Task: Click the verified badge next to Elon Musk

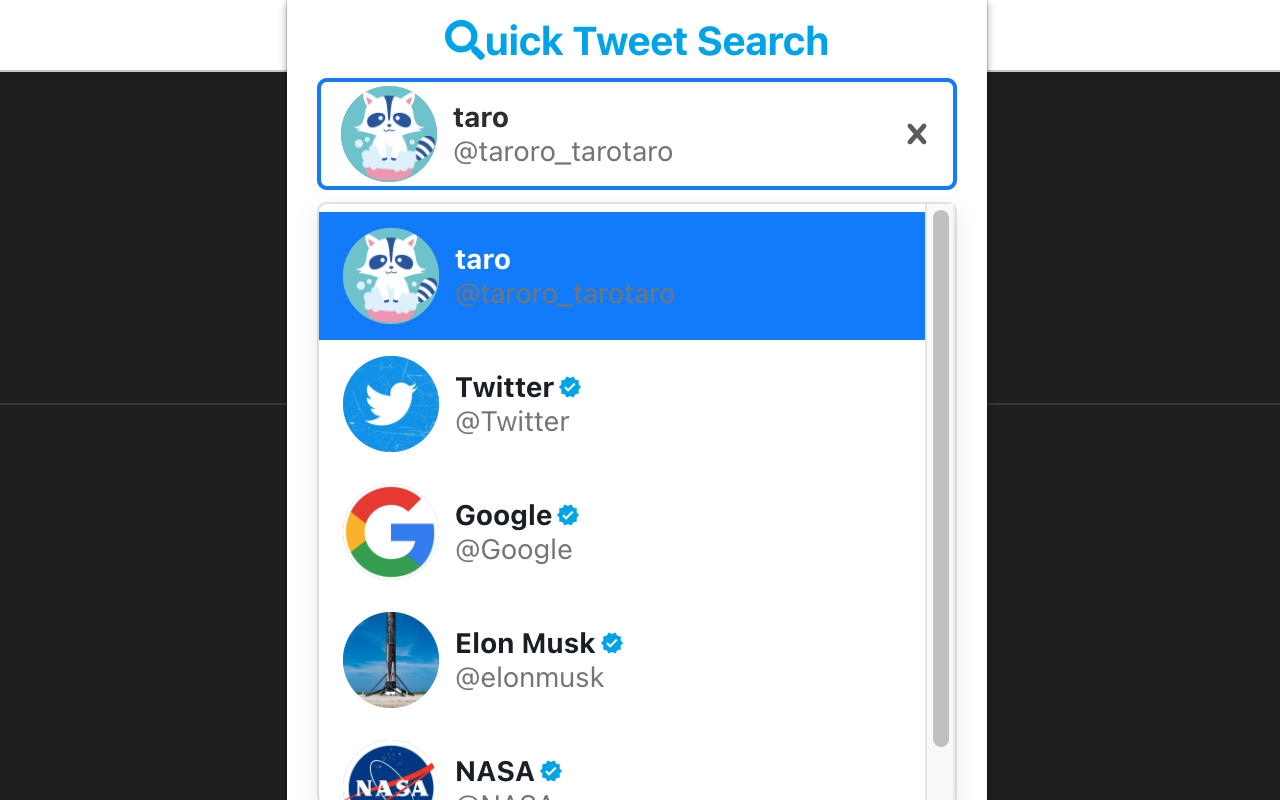Action: 611,642
